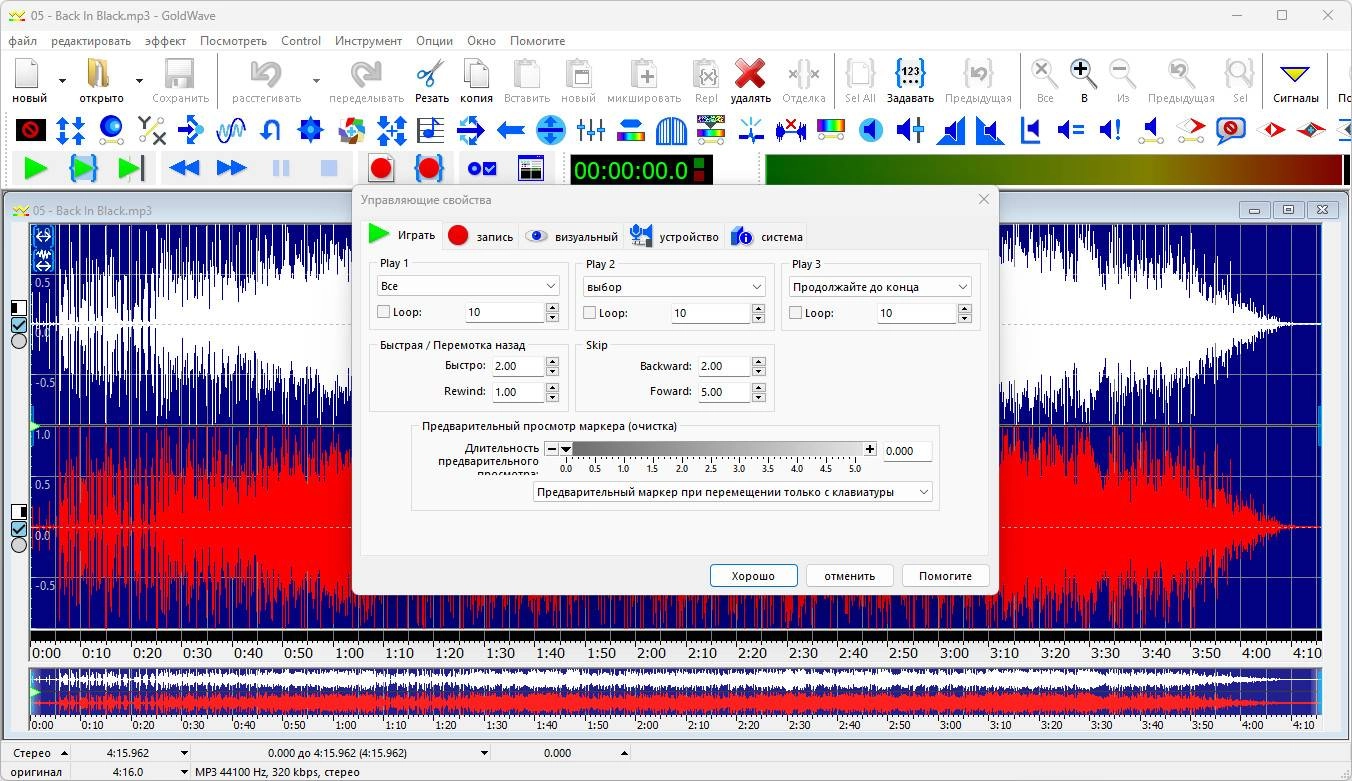Click the green Play button in transport bar
This screenshot has height=781, width=1352.
pos(36,169)
